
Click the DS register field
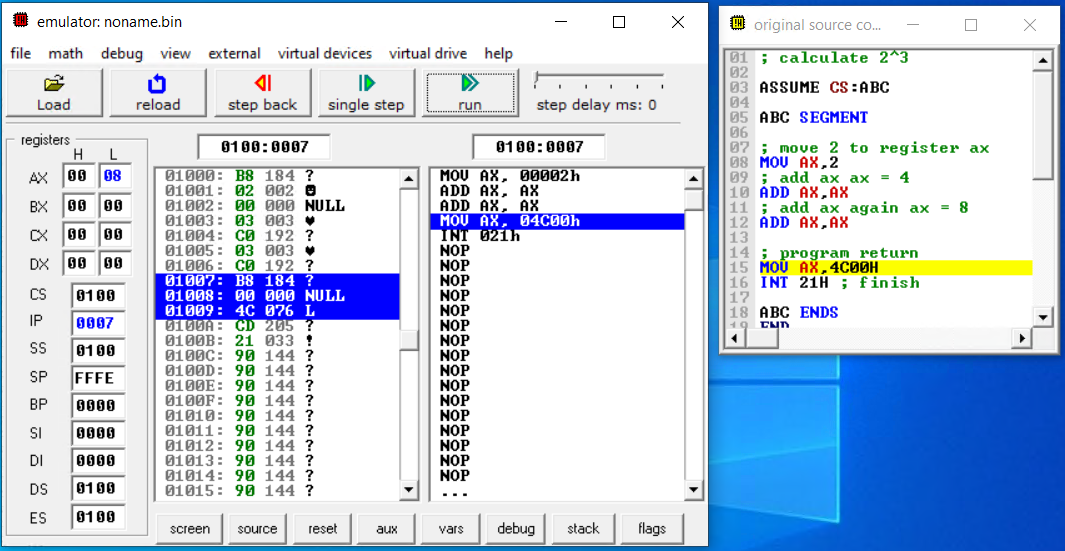[98, 489]
